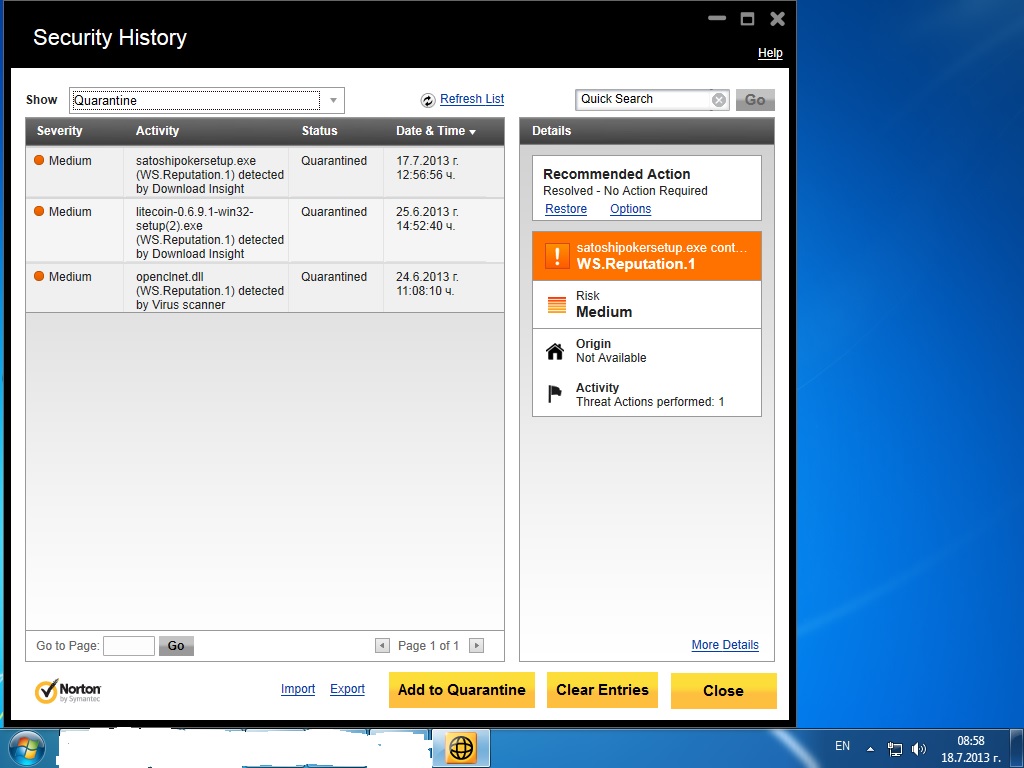
Task: Click the Restore link
Action: click(566, 209)
